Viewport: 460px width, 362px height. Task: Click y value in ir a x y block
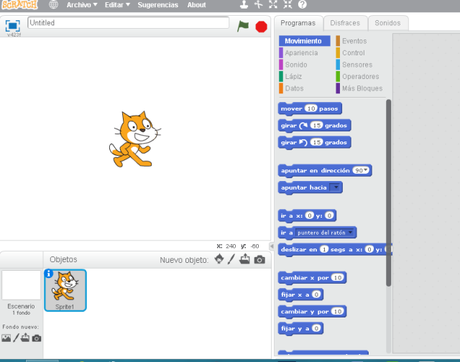click(x=329, y=215)
